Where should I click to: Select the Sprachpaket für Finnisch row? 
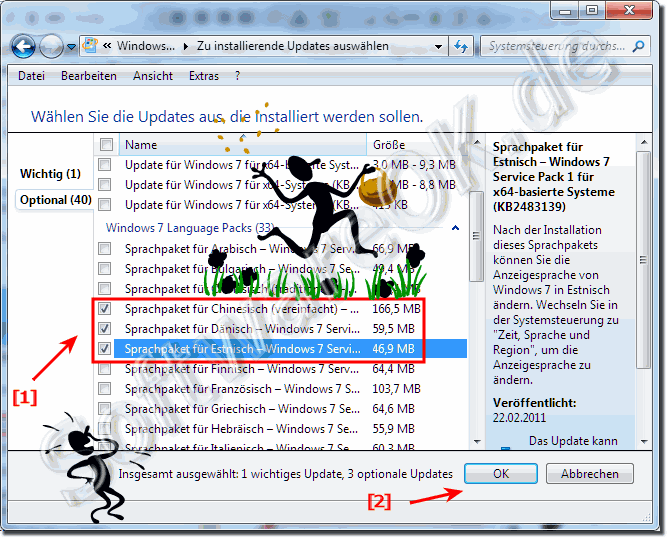[x=281, y=369]
